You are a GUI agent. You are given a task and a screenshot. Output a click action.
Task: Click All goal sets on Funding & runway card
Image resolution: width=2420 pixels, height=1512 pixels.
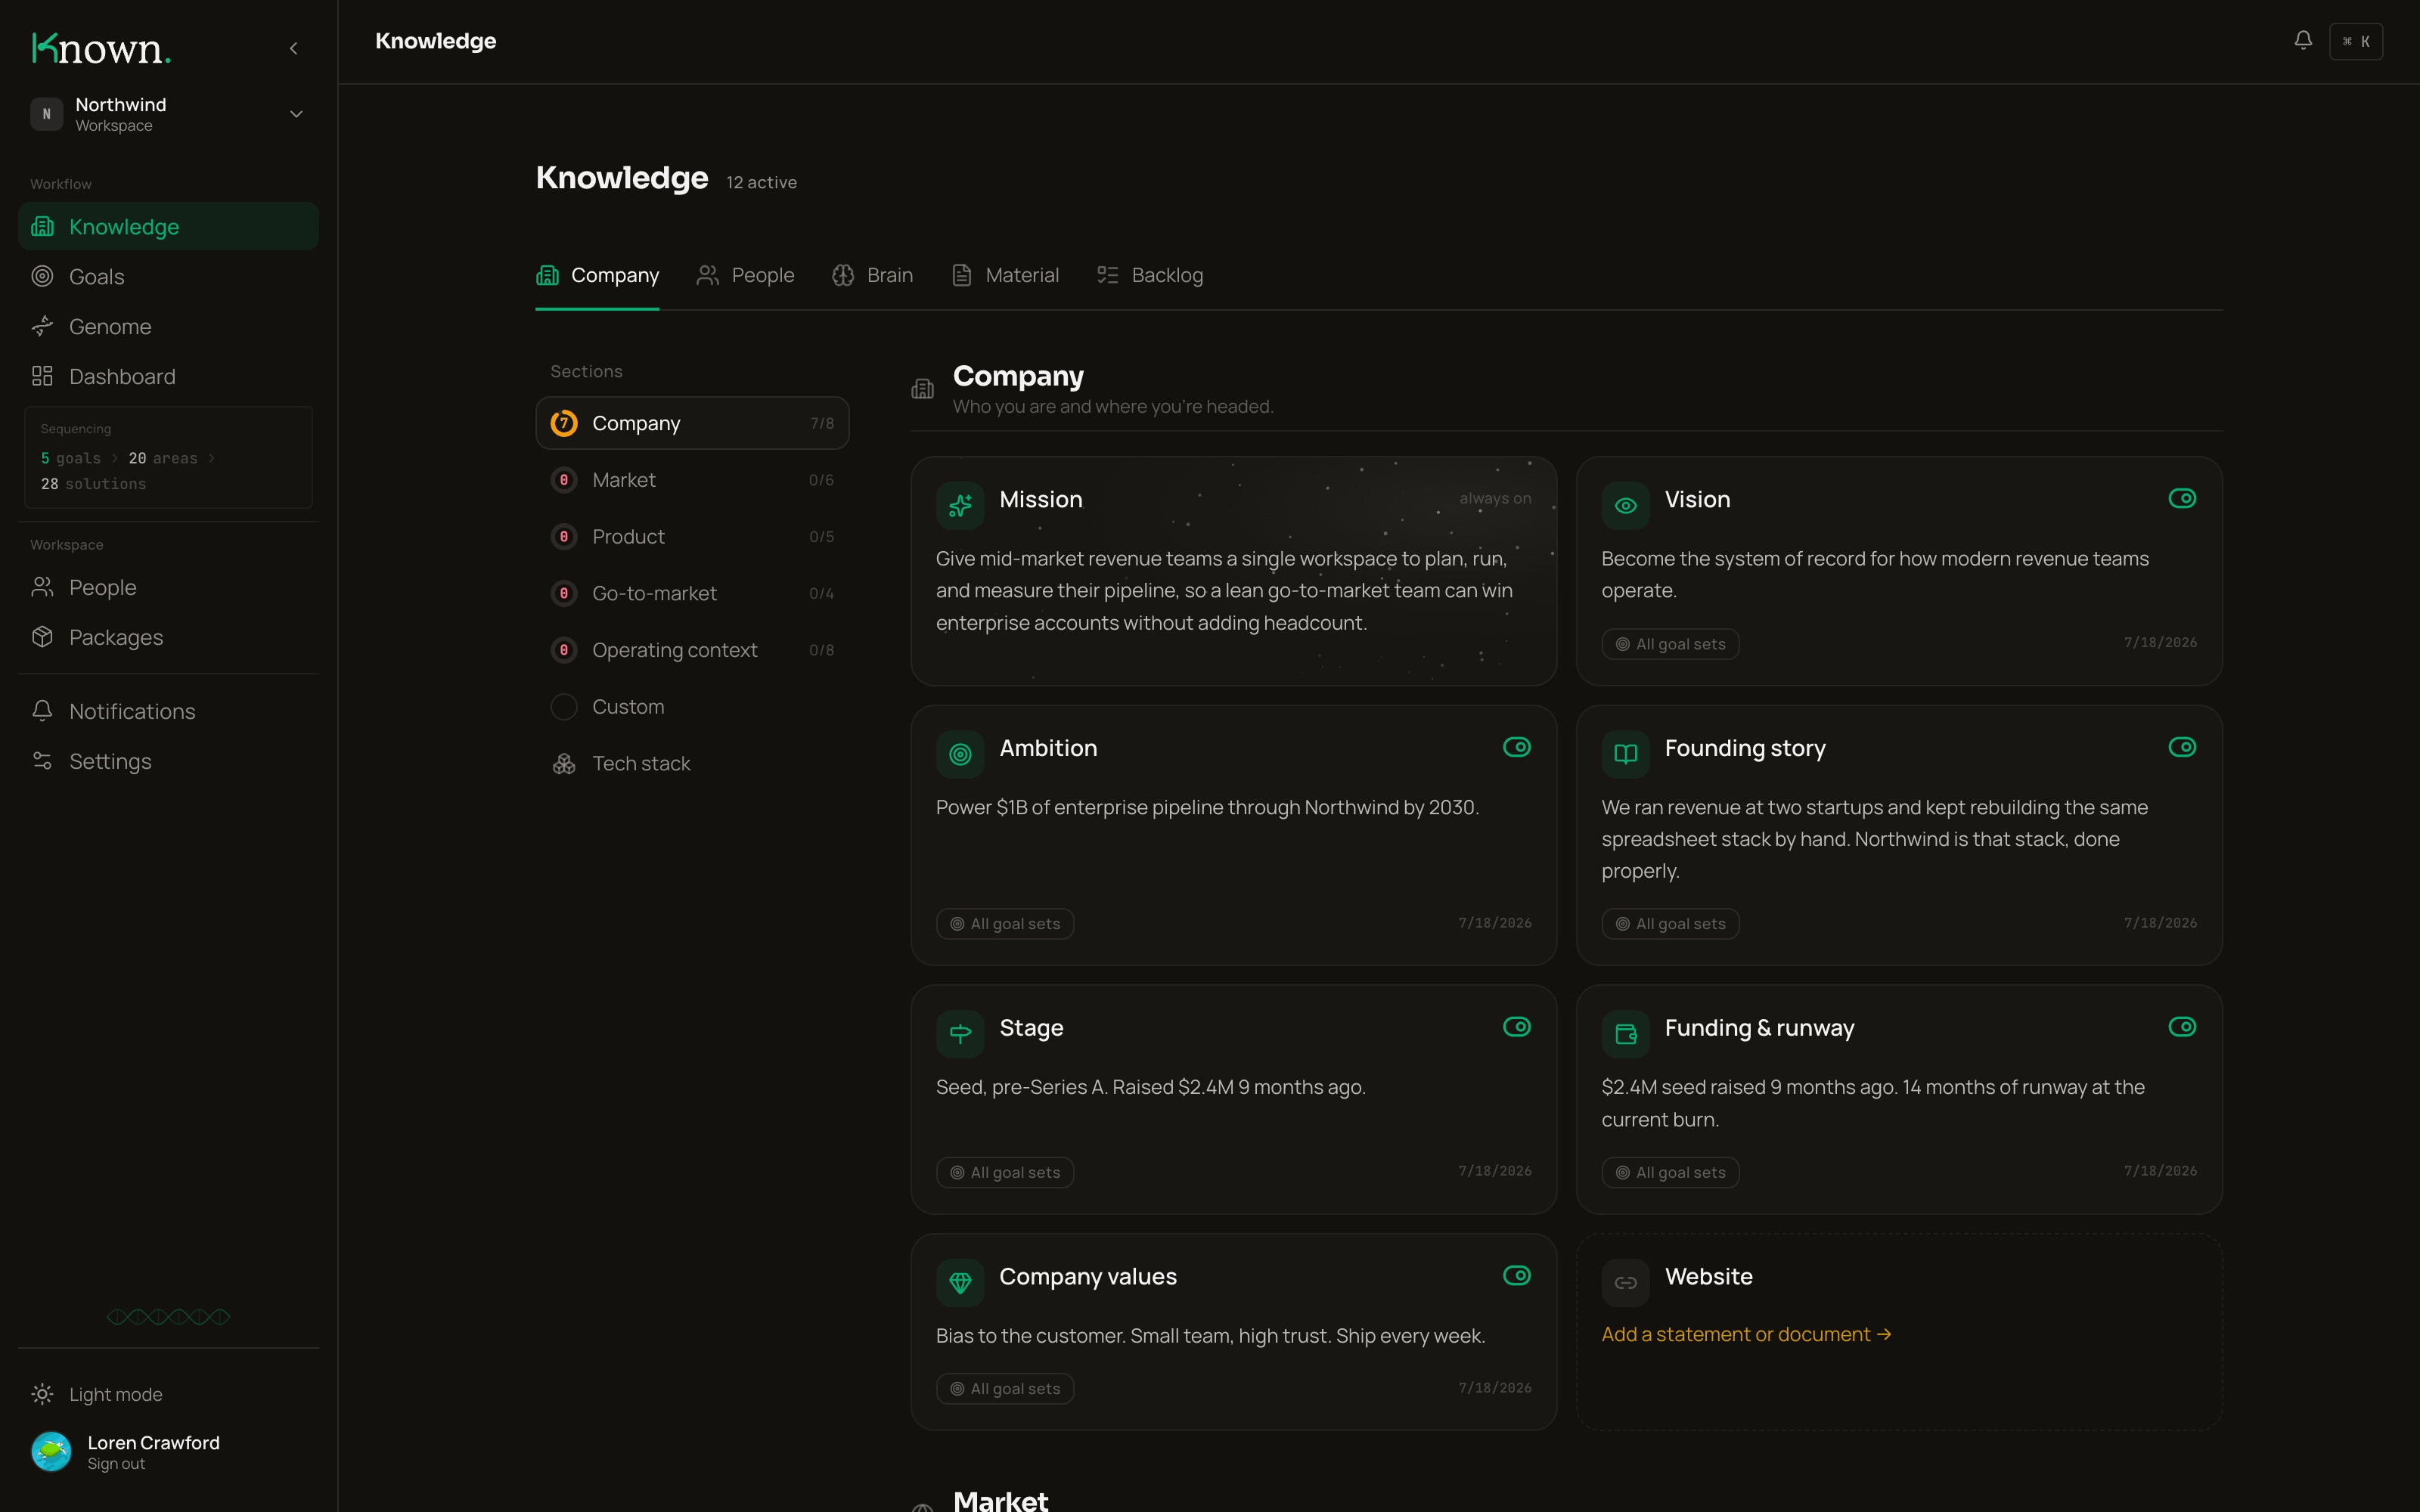(1670, 1173)
